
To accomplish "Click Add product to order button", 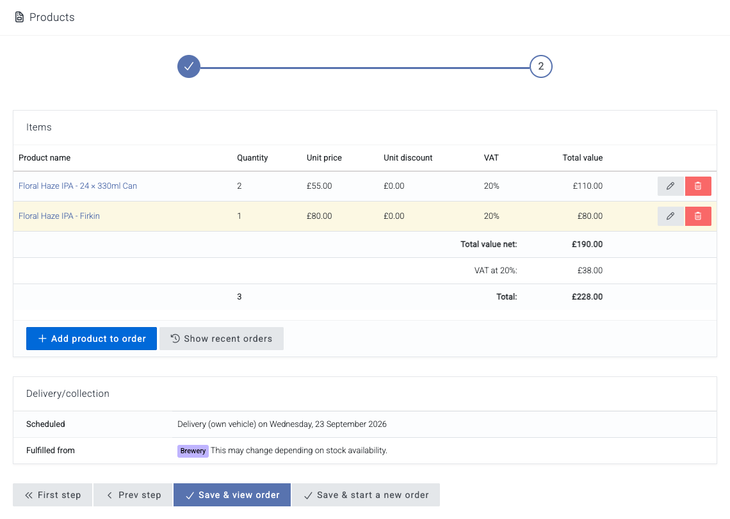I will (x=91, y=338).
